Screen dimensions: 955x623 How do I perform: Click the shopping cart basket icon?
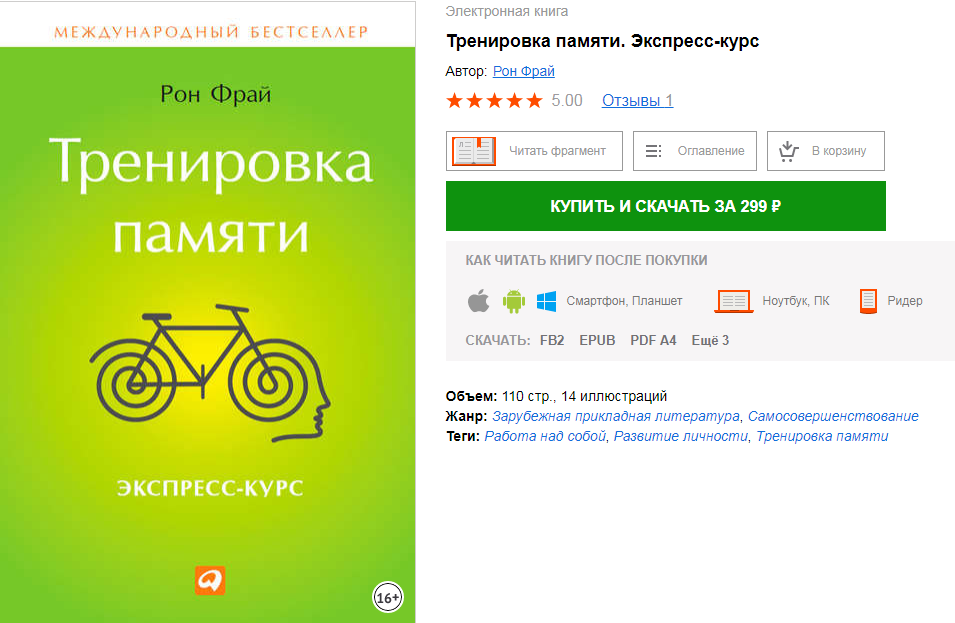coord(788,151)
